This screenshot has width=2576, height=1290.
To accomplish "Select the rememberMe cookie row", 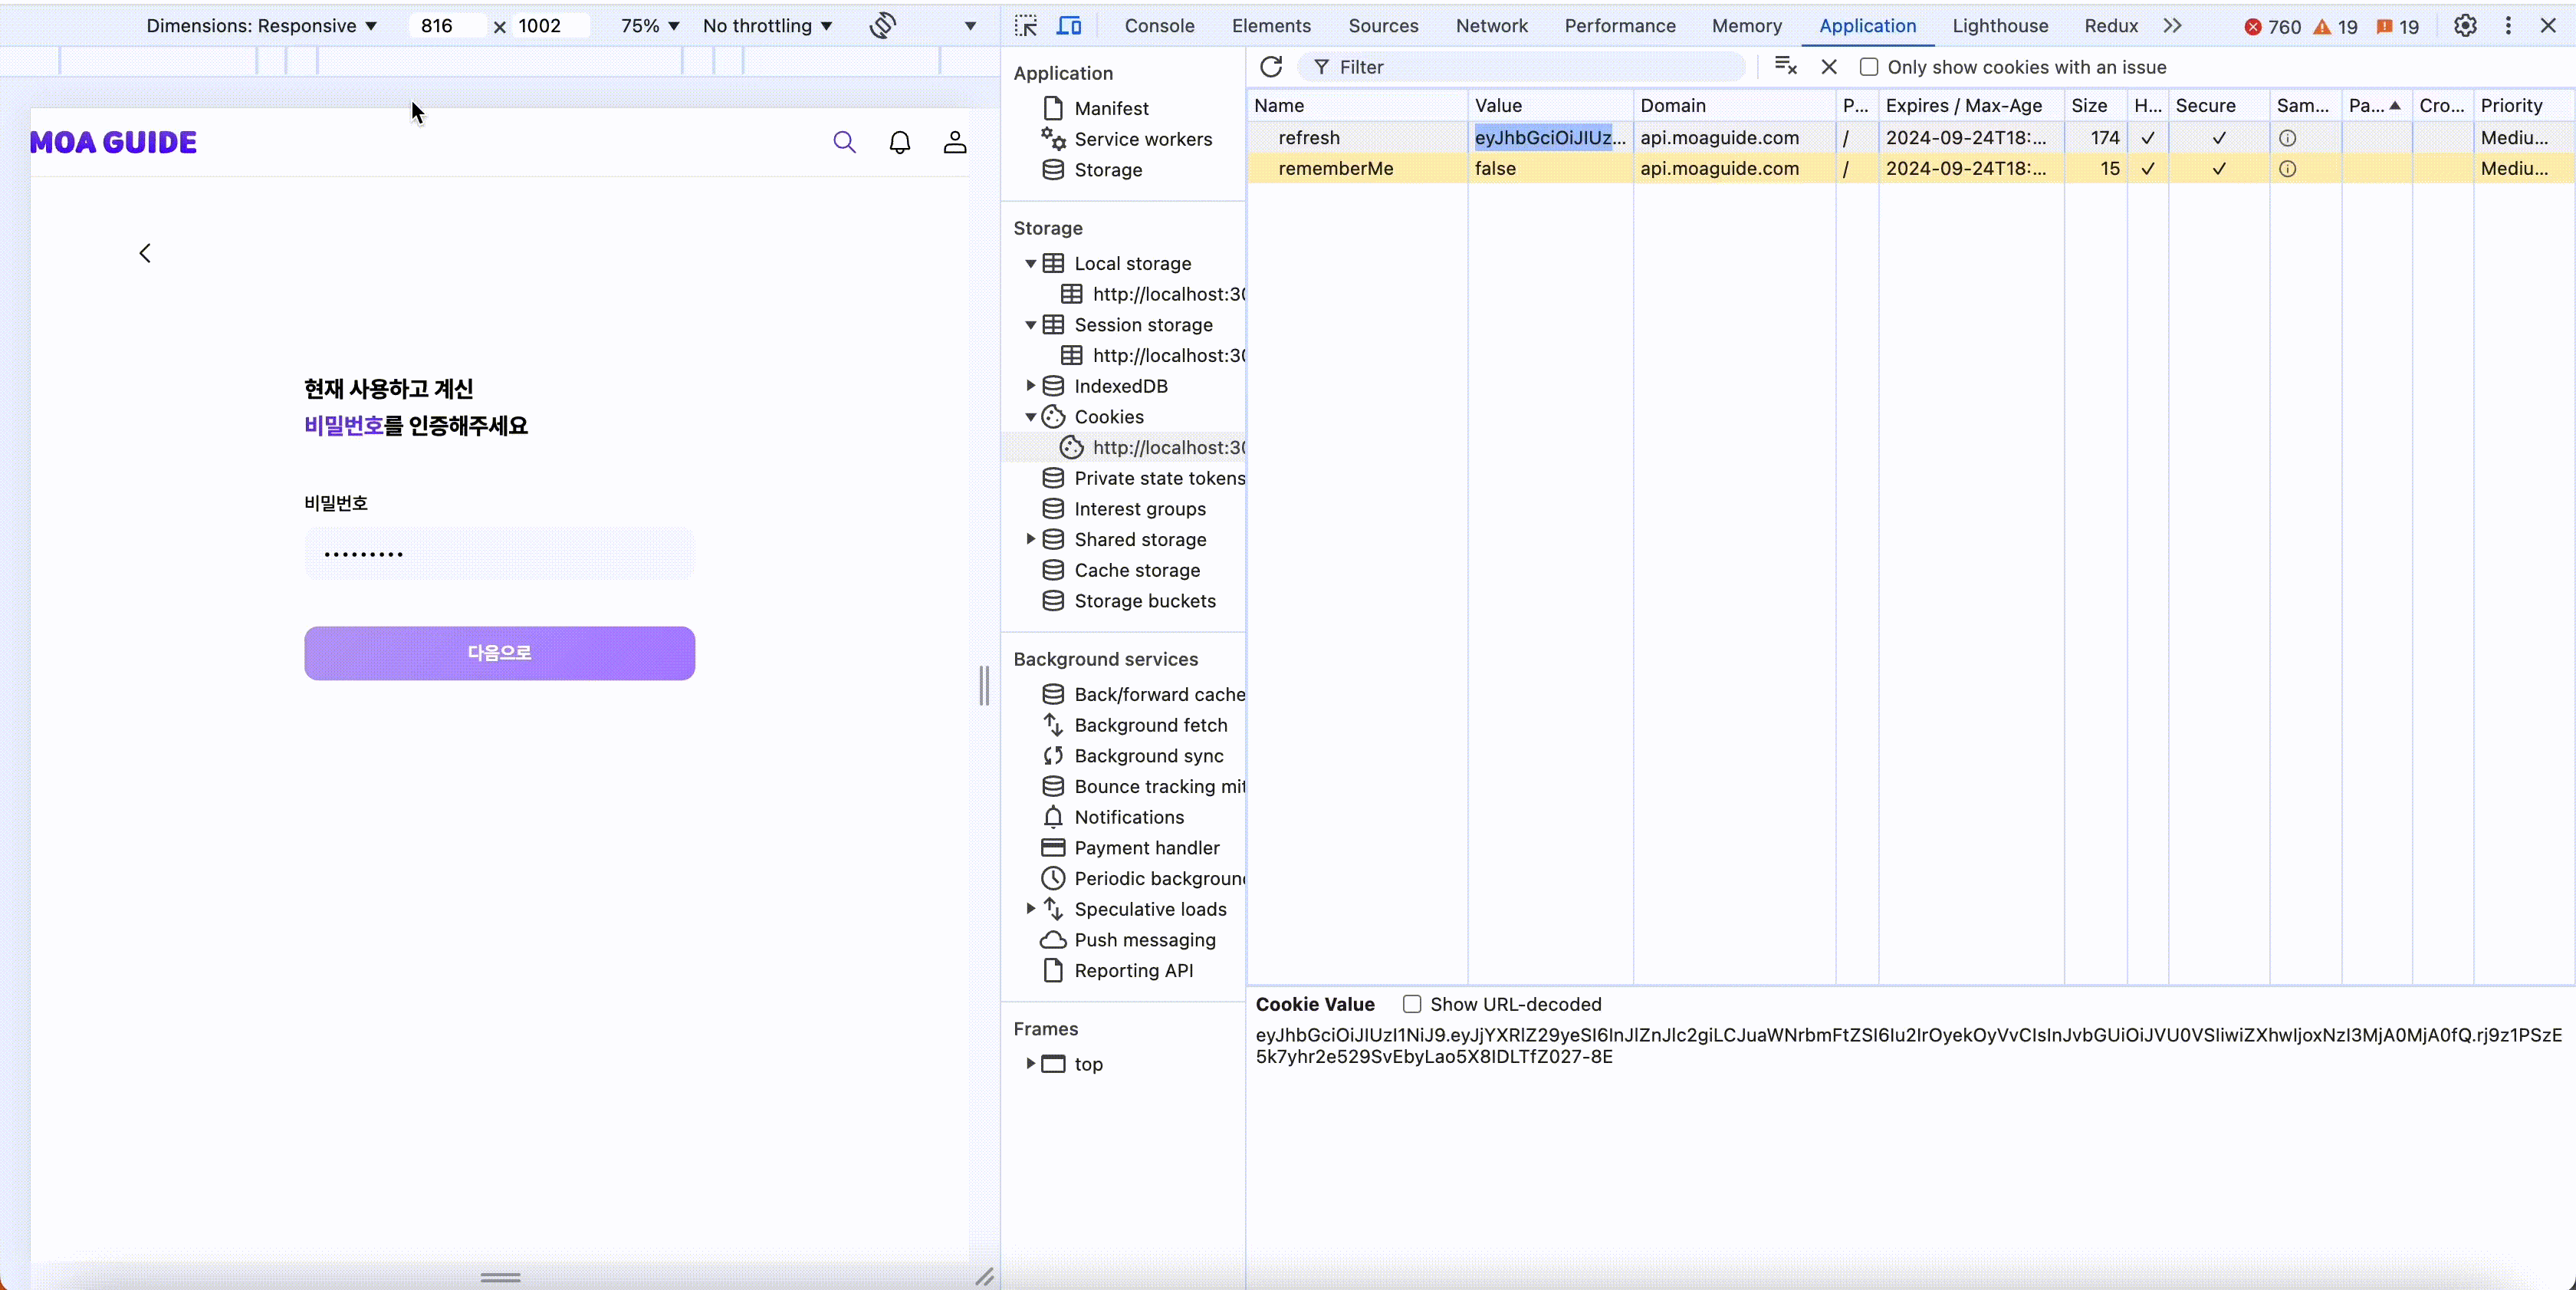I will tap(1335, 169).
